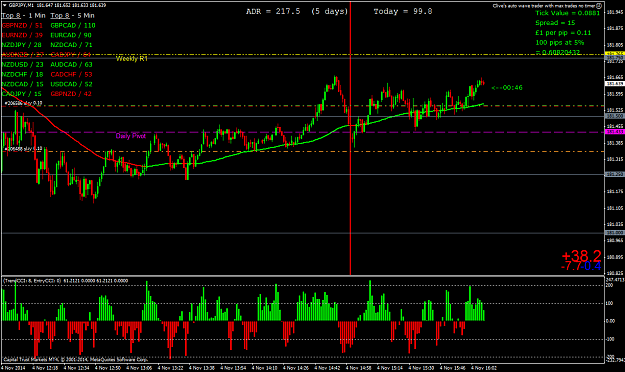625x372 pixels.
Task: Select the 'CADJPY / 15' entry
Action: (x=22, y=94)
